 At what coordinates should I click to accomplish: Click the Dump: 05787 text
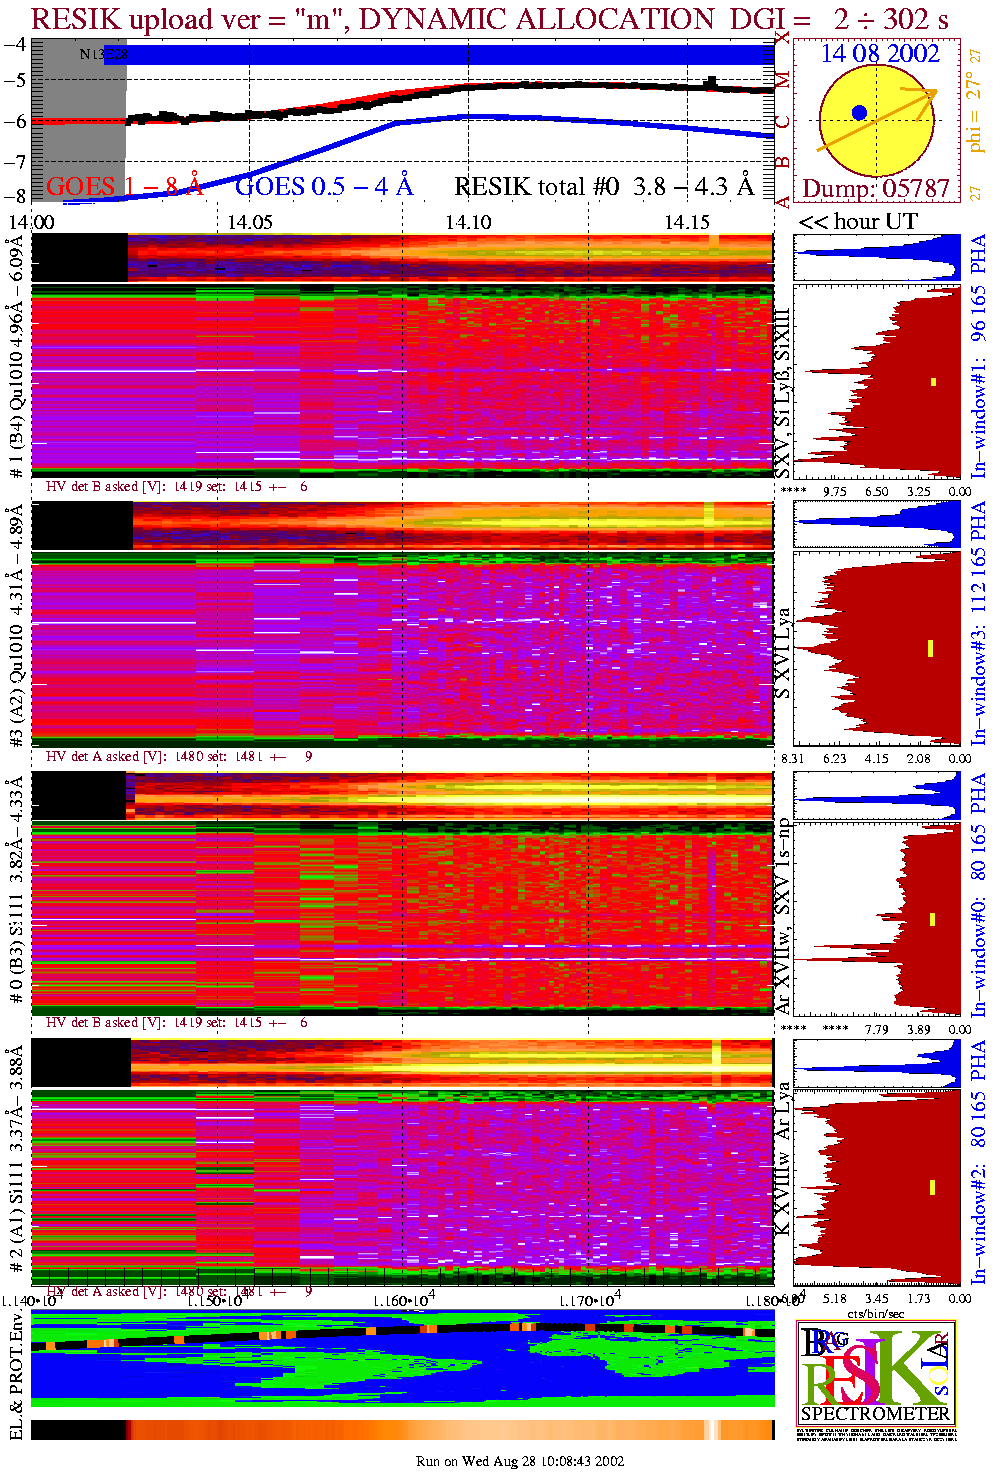876,189
